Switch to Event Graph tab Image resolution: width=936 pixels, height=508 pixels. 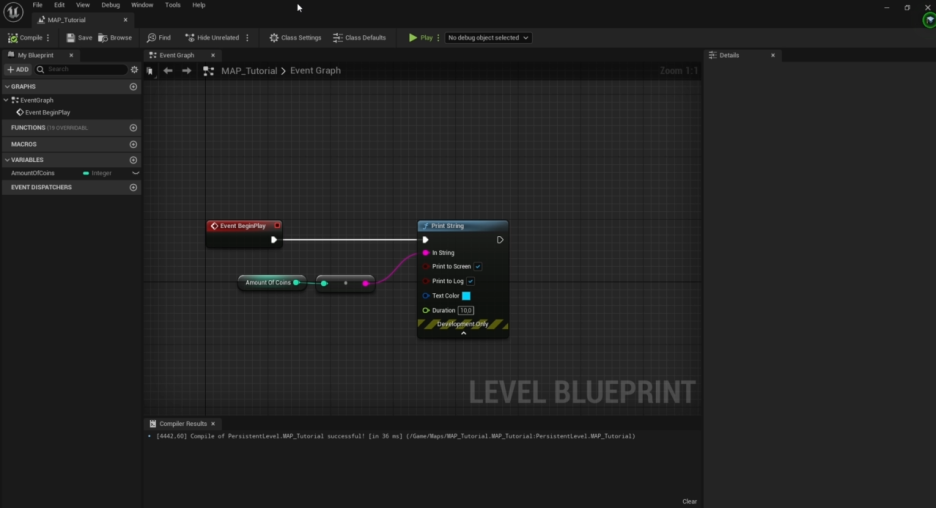coord(177,55)
